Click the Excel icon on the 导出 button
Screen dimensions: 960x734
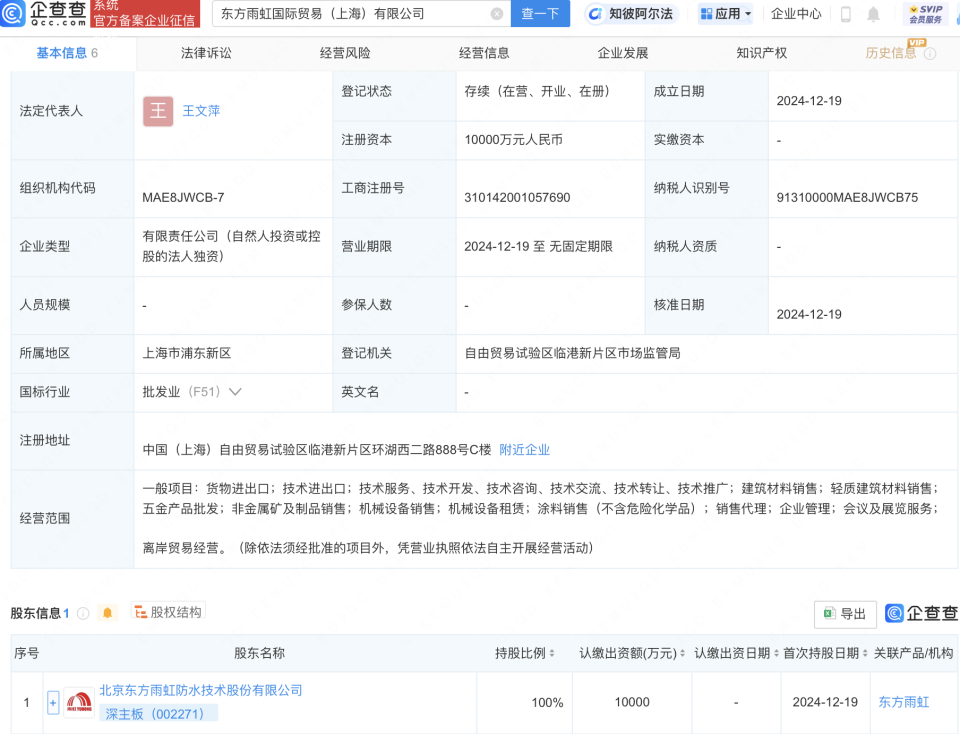pyautogui.click(x=830, y=613)
